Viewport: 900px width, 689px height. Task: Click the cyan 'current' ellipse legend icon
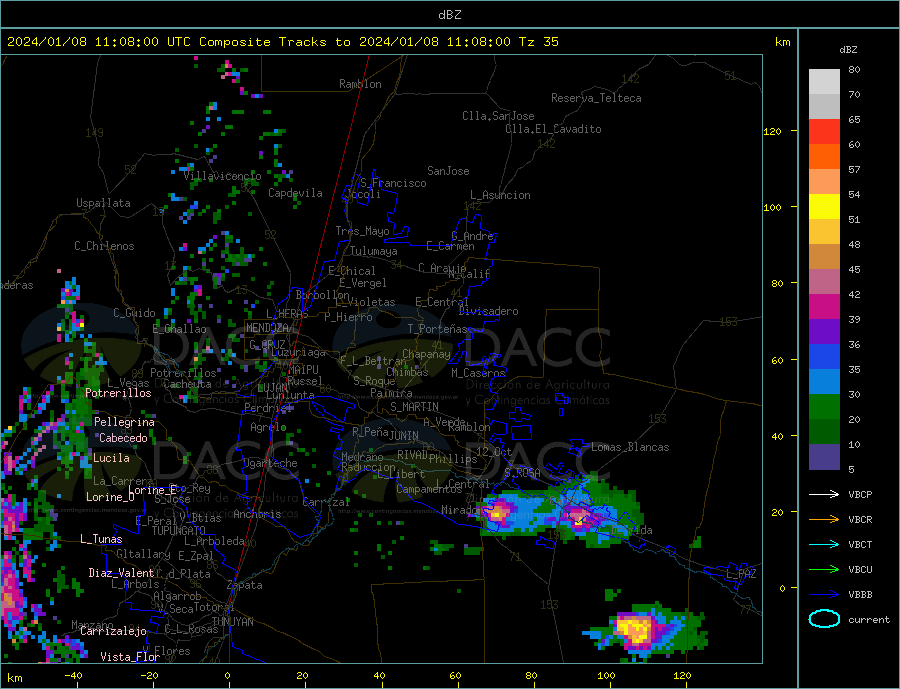(x=824, y=619)
